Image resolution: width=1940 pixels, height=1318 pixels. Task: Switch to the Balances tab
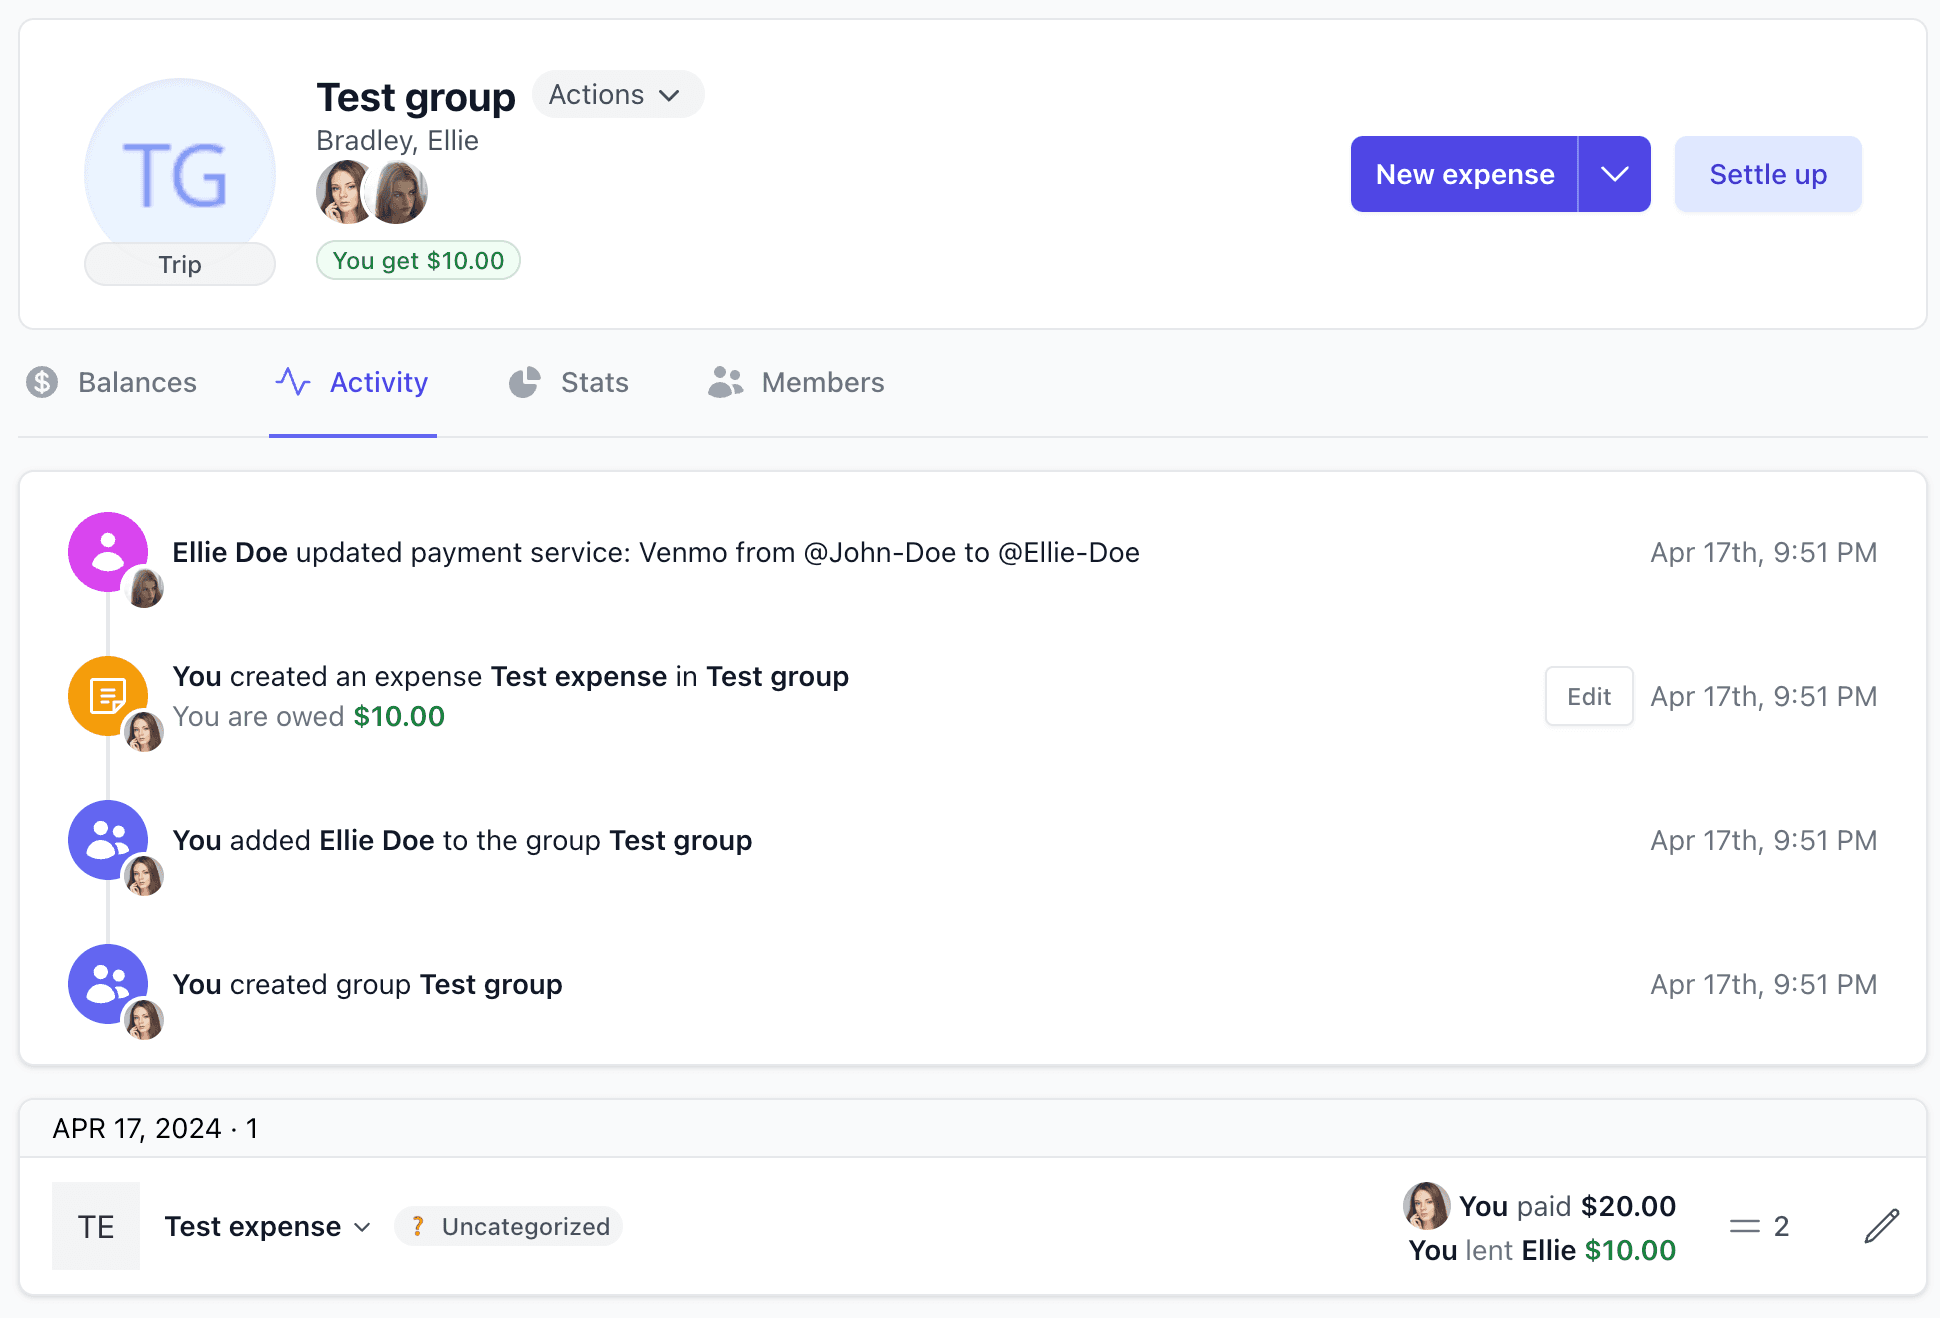point(136,382)
